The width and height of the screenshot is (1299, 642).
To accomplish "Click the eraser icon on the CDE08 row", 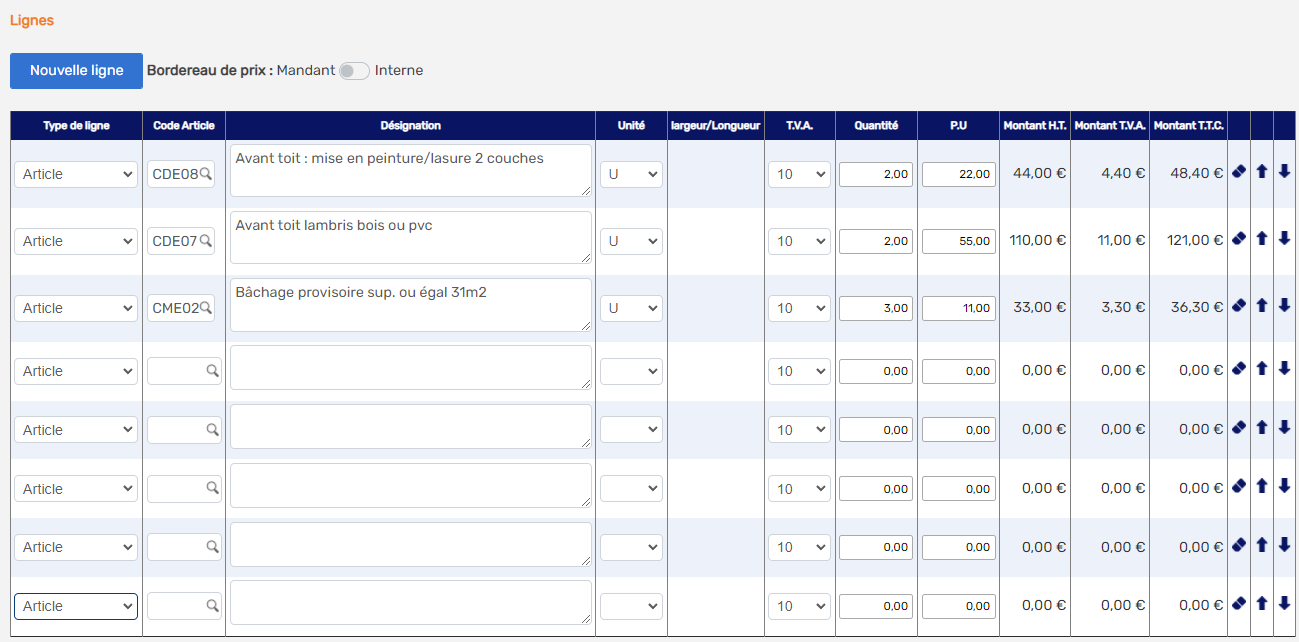I will pos(1239,172).
